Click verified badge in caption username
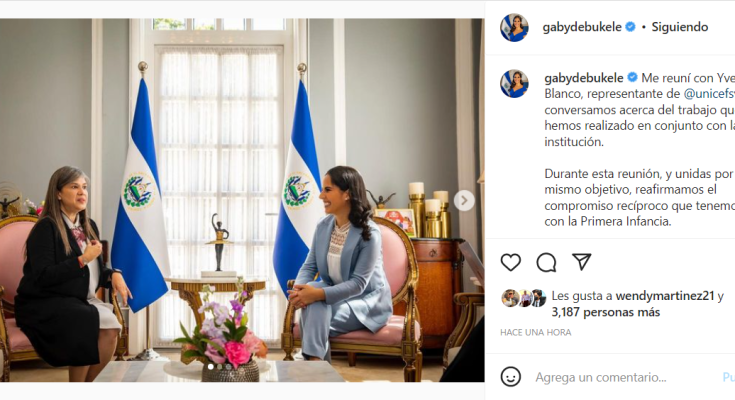 click(x=632, y=77)
